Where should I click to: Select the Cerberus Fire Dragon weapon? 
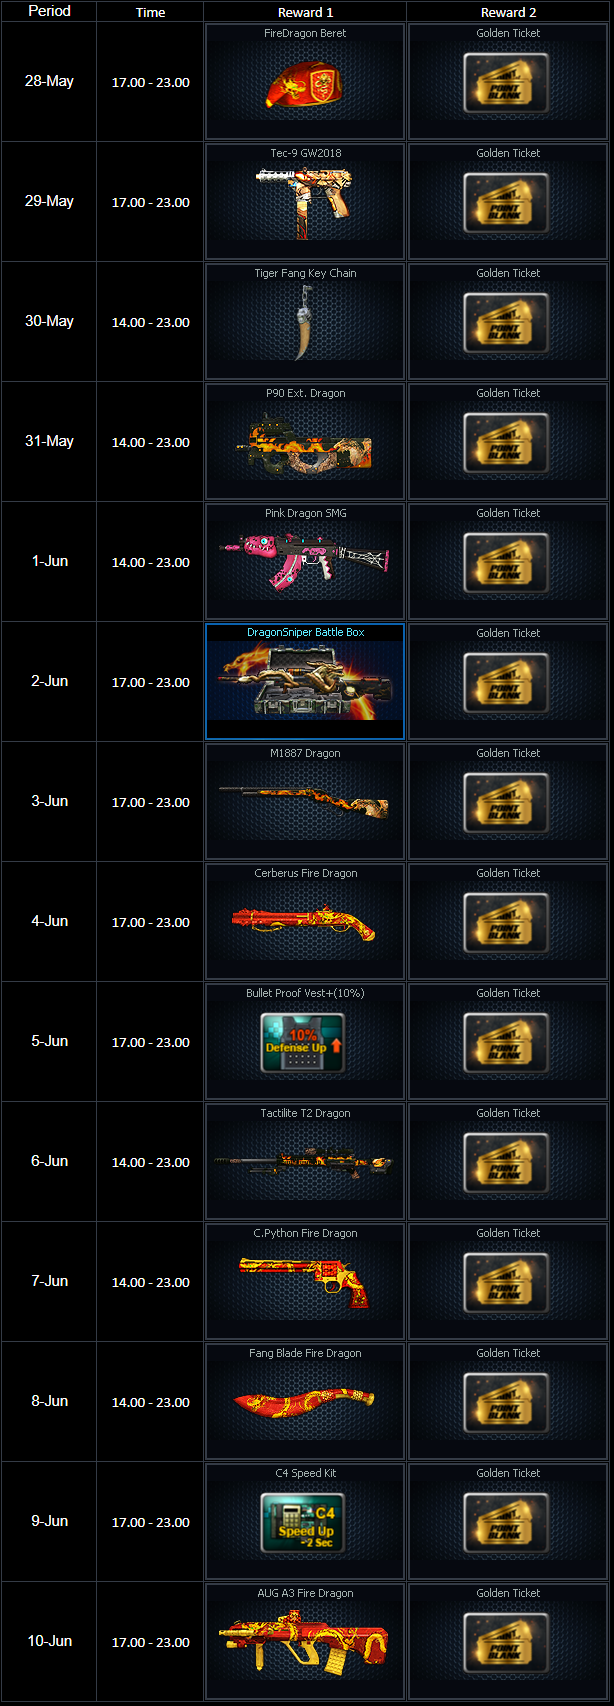point(305,922)
